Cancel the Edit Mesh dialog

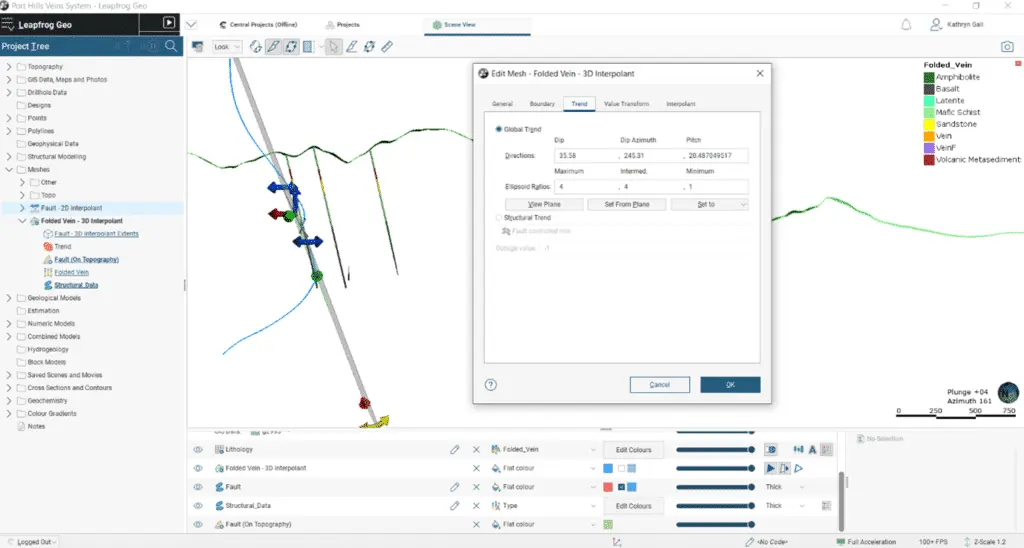(x=660, y=385)
